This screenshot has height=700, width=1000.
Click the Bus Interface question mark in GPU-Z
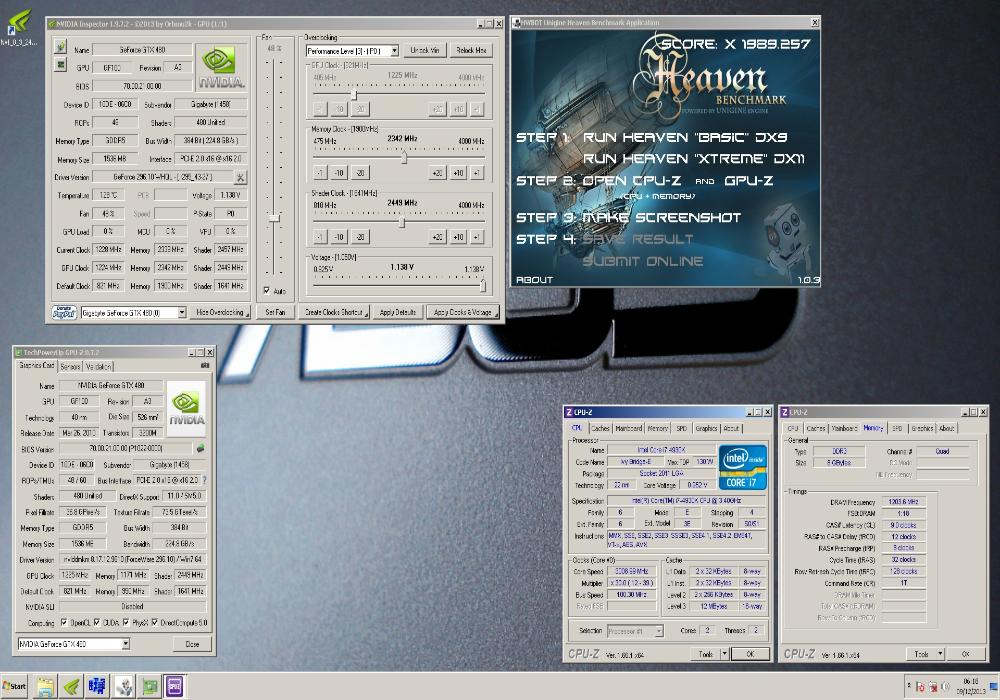(x=205, y=480)
